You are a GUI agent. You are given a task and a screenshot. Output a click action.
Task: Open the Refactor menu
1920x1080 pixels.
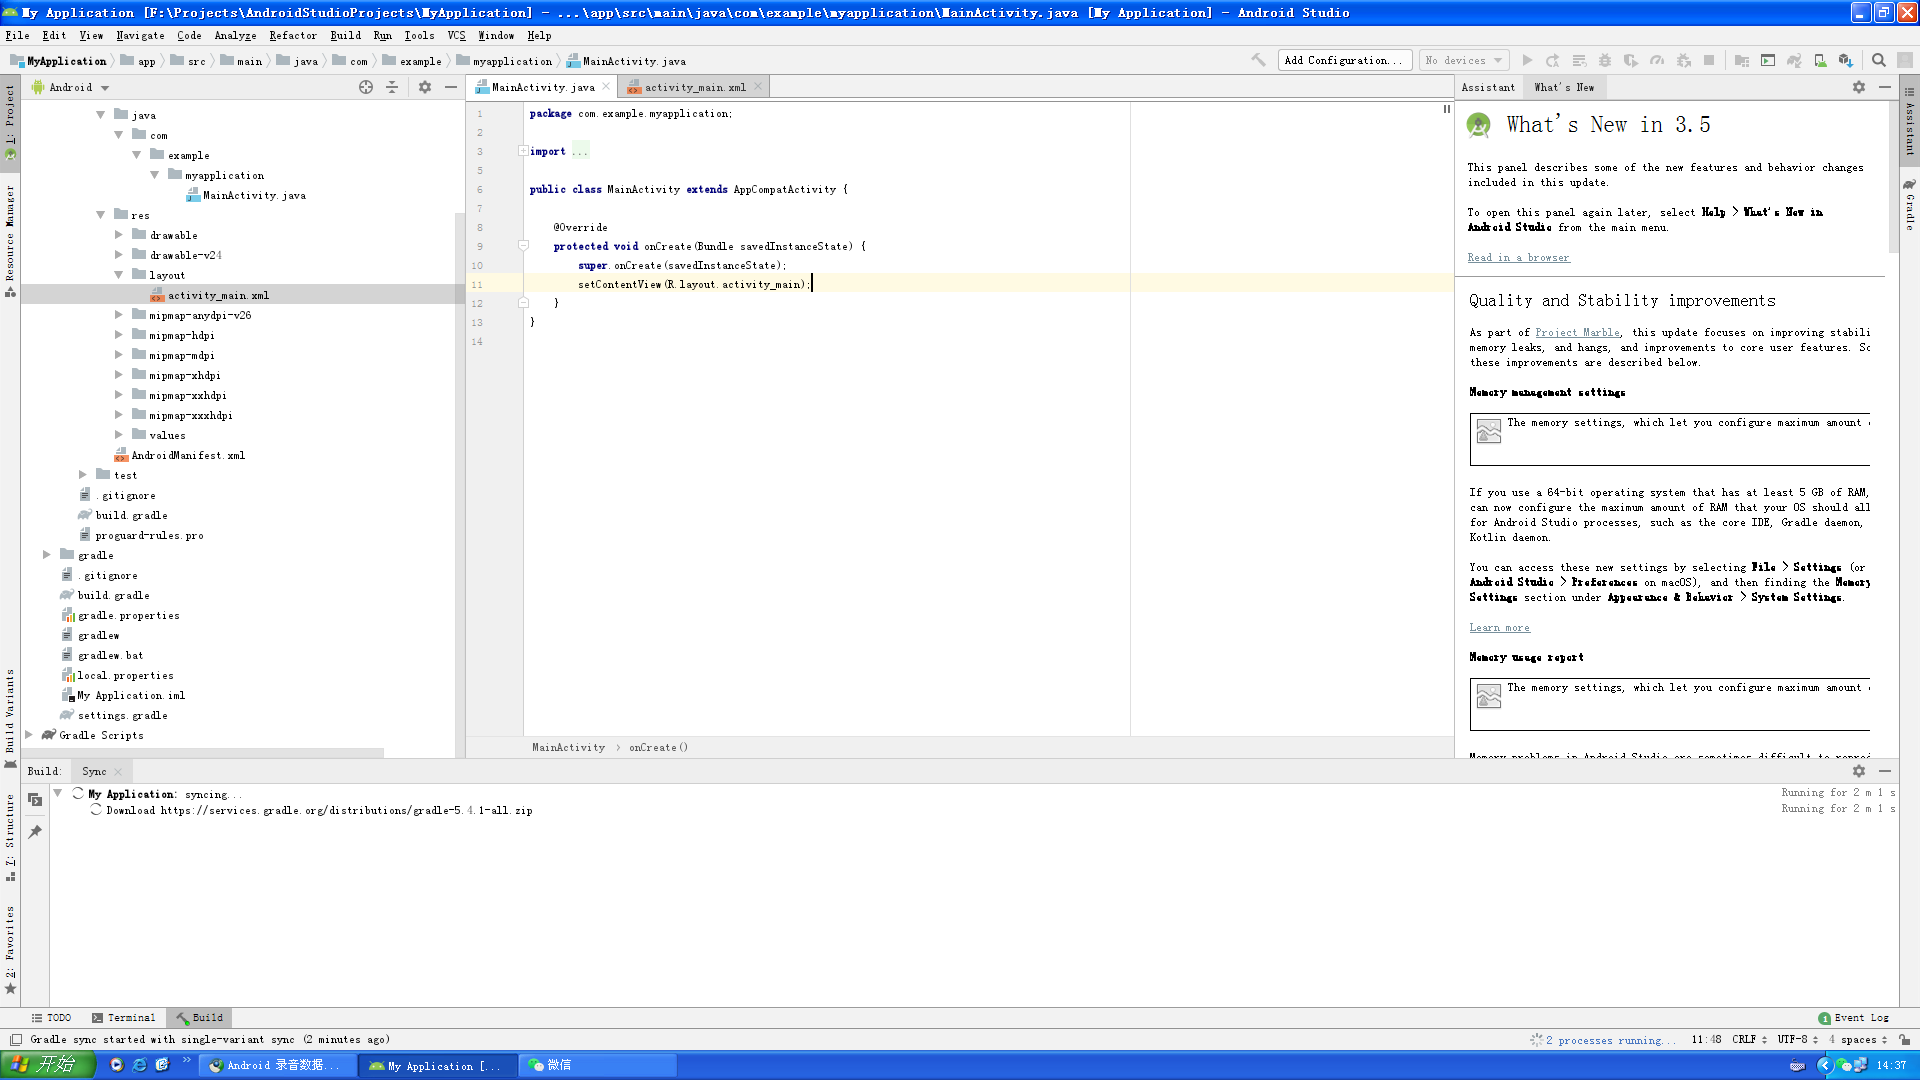pos(292,35)
